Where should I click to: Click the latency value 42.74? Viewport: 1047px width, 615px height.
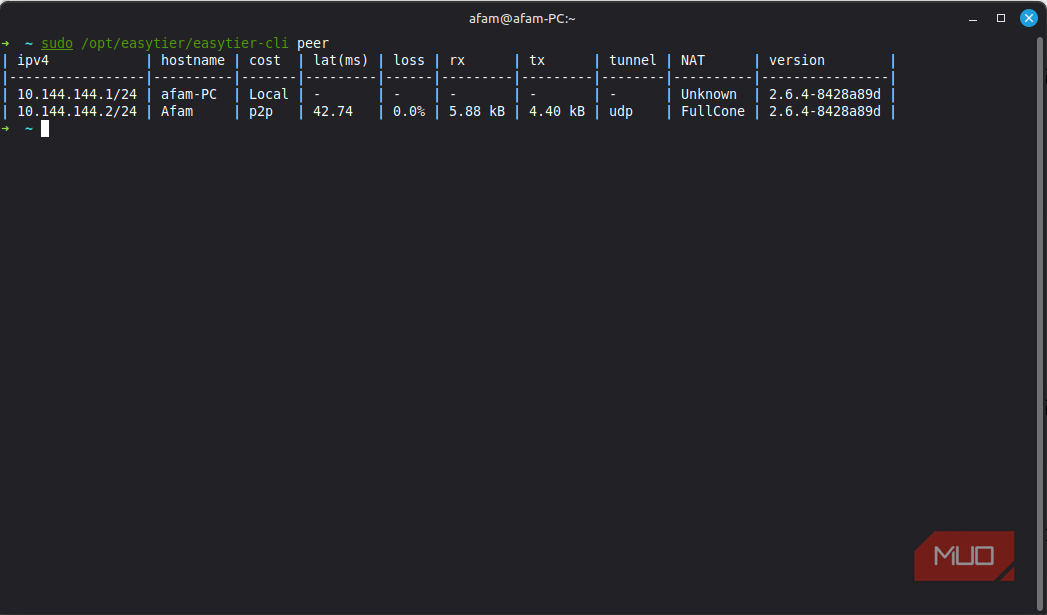coord(333,112)
